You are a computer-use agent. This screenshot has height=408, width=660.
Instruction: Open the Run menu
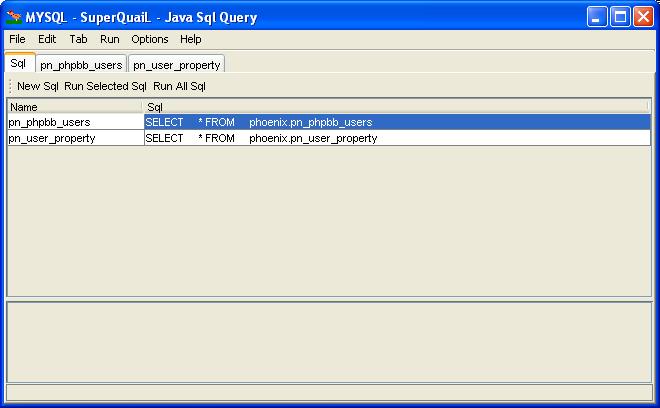[110, 39]
